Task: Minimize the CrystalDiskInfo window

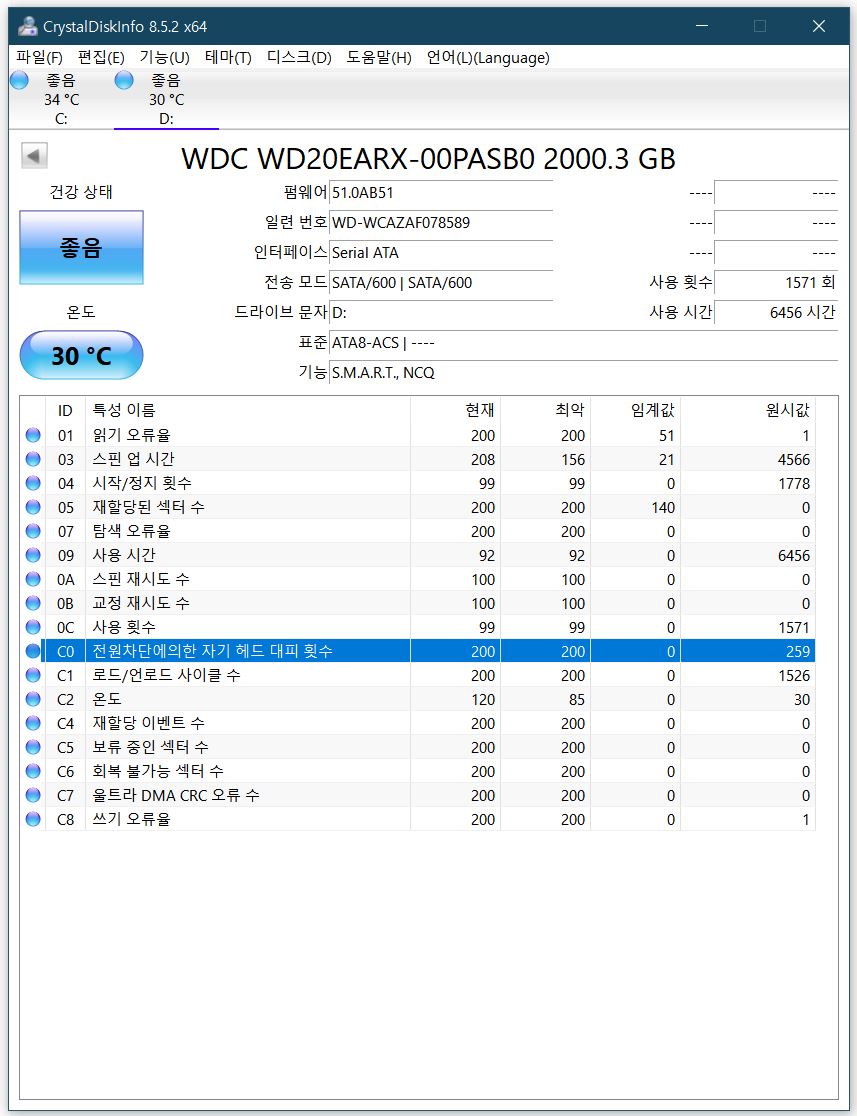Action: 702,26
